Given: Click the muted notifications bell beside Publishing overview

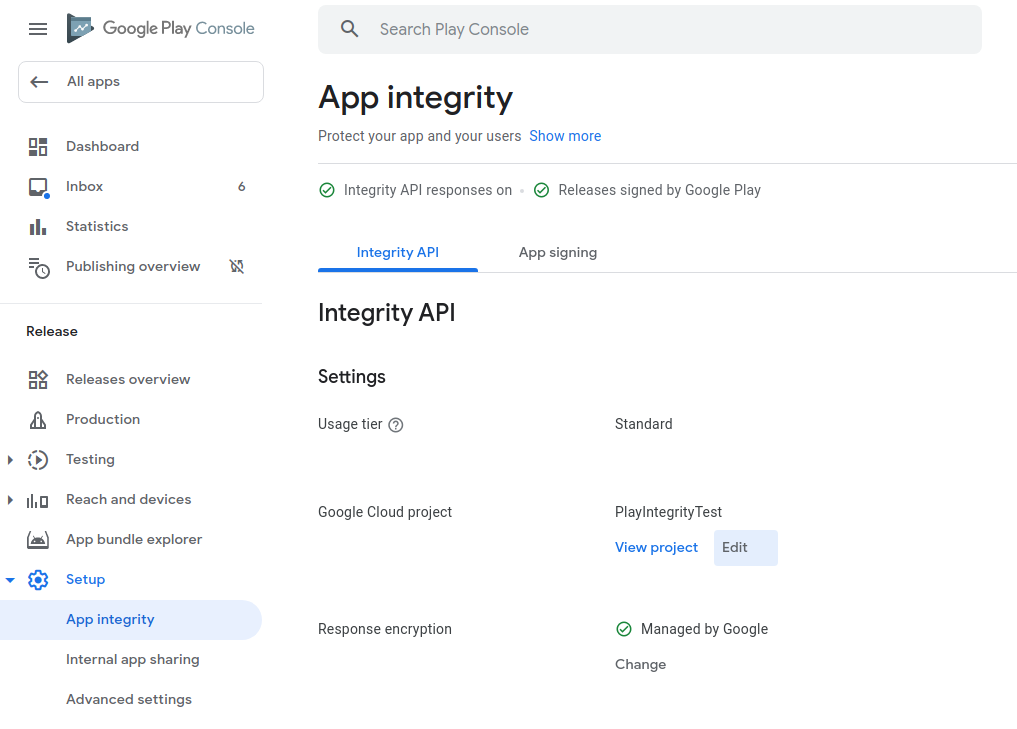Looking at the screenshot, I should point(237,266).
